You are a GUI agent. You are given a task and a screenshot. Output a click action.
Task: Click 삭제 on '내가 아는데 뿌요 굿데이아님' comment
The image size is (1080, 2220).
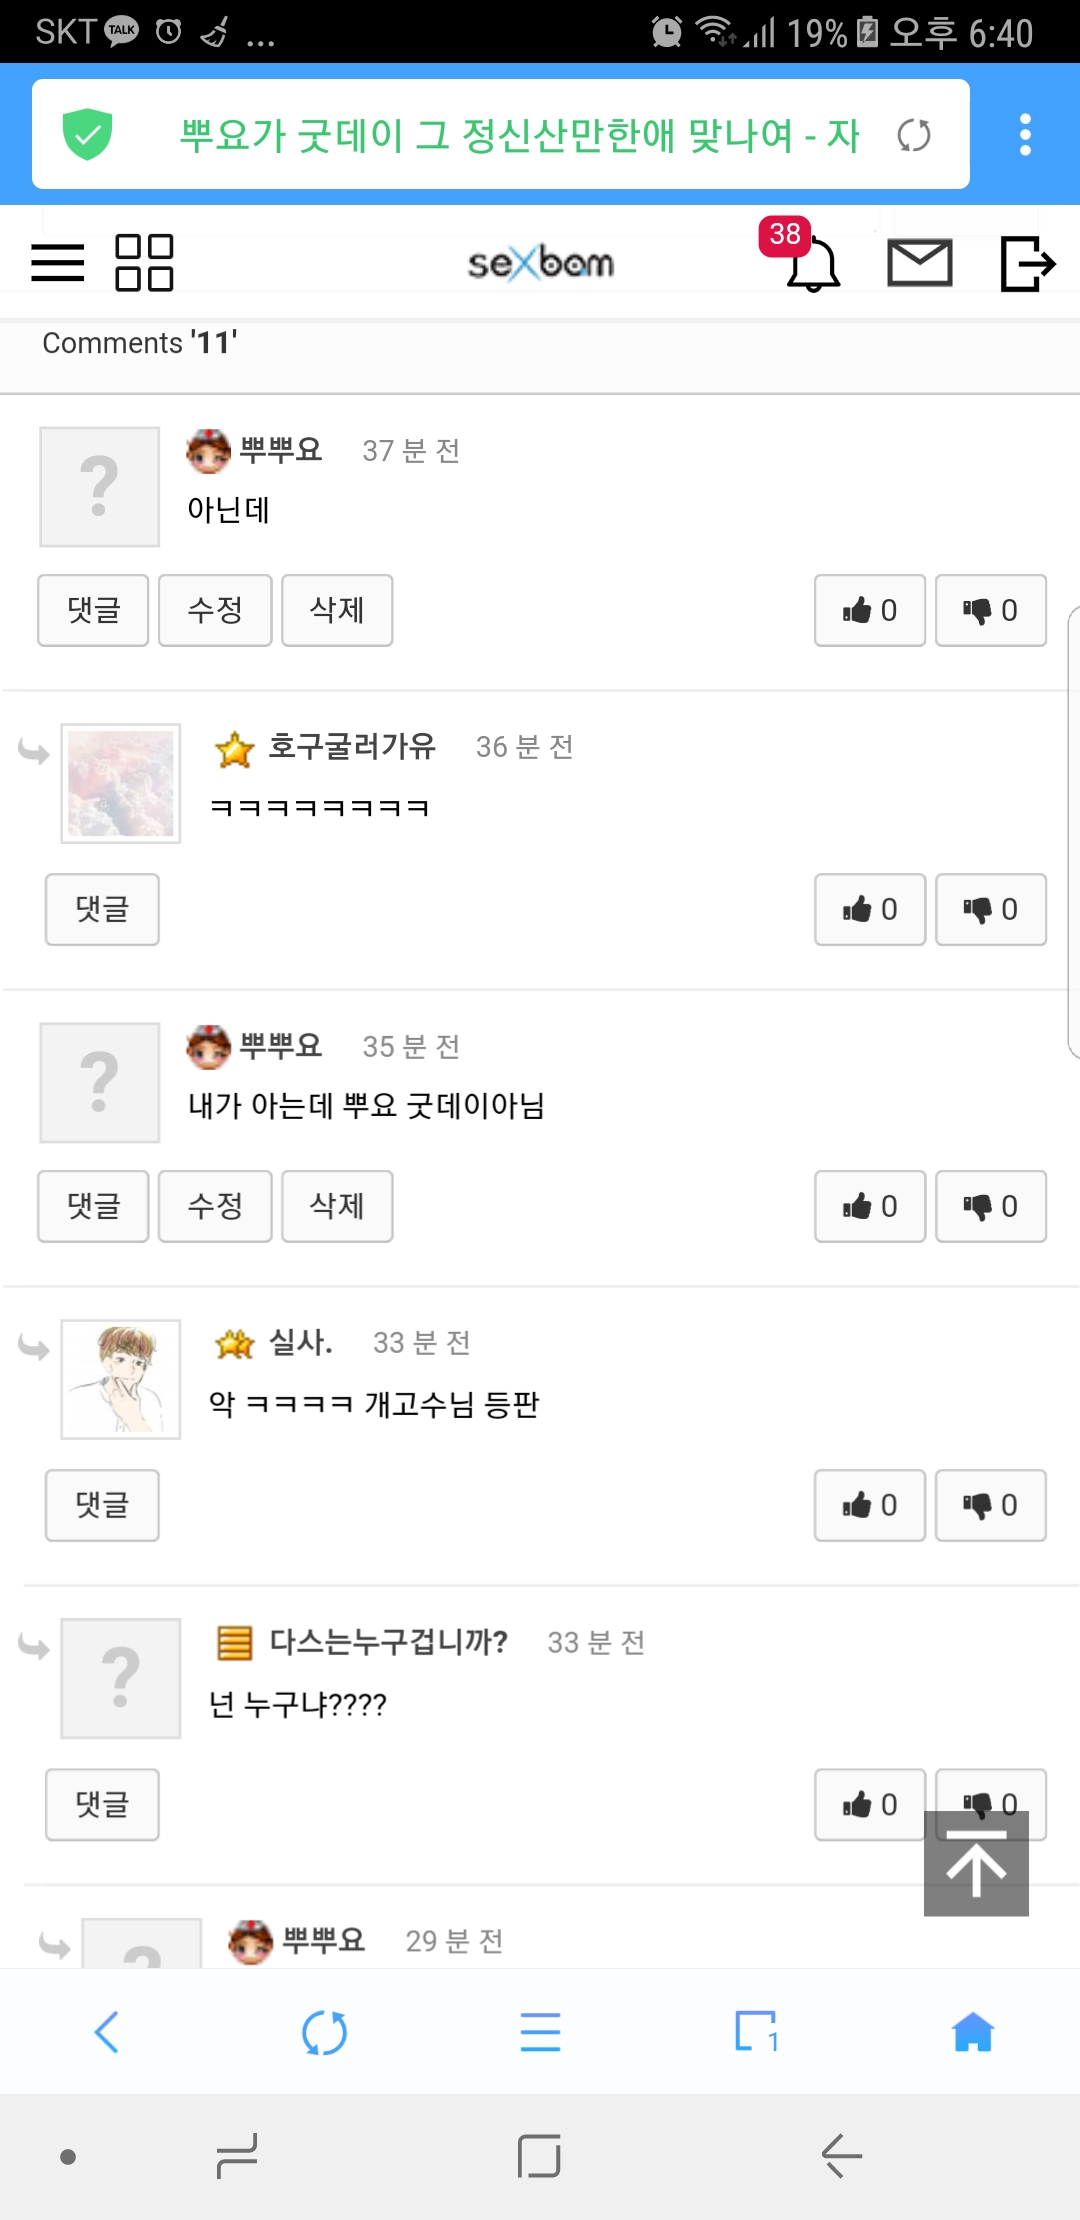[x=337, y=1206]
